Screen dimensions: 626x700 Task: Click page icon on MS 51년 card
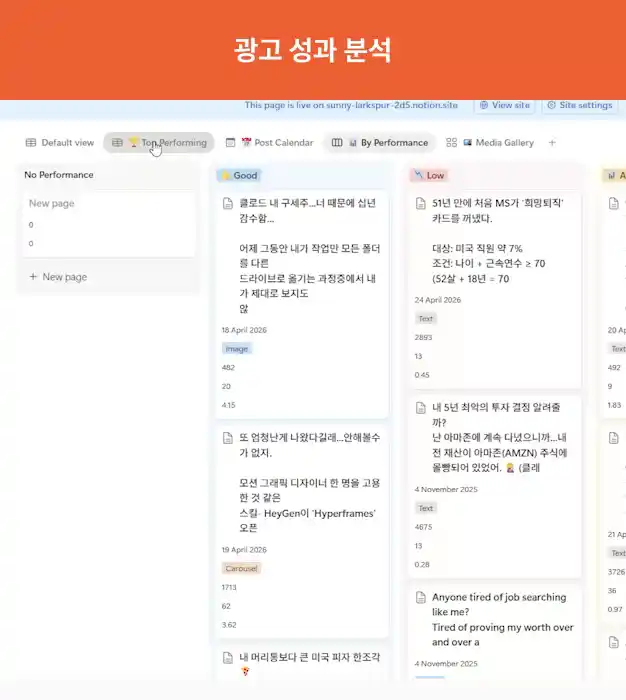pyautogui.click(x=421, y=204)
